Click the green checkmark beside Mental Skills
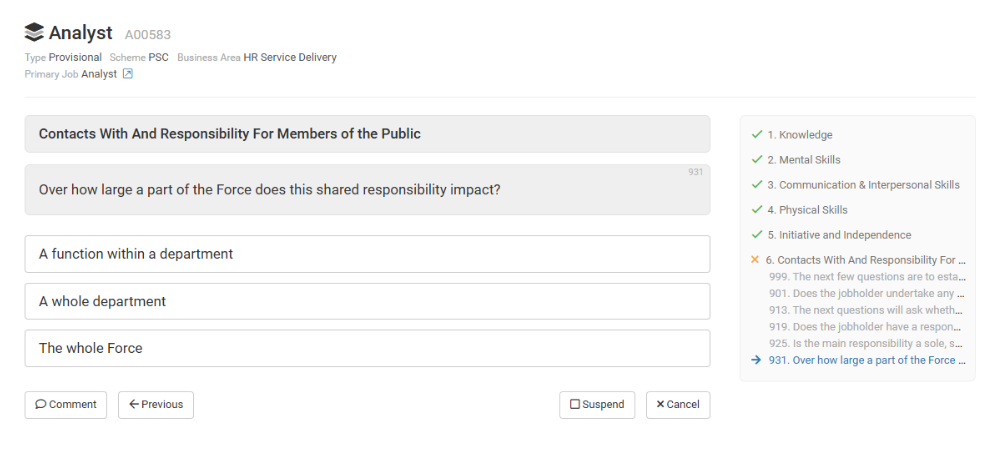This screenshot has width=1000, height=450. (x=757, y=160)
